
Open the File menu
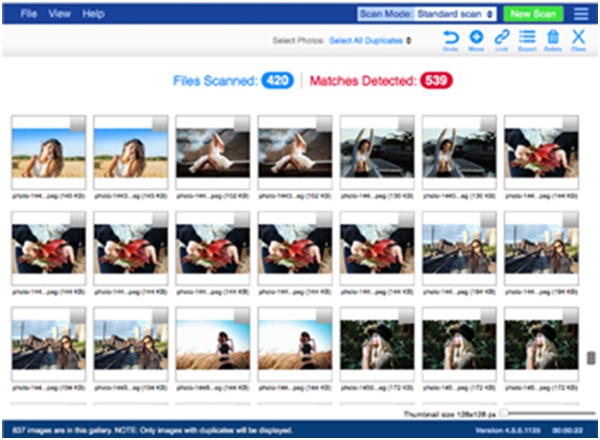[30, 14]
